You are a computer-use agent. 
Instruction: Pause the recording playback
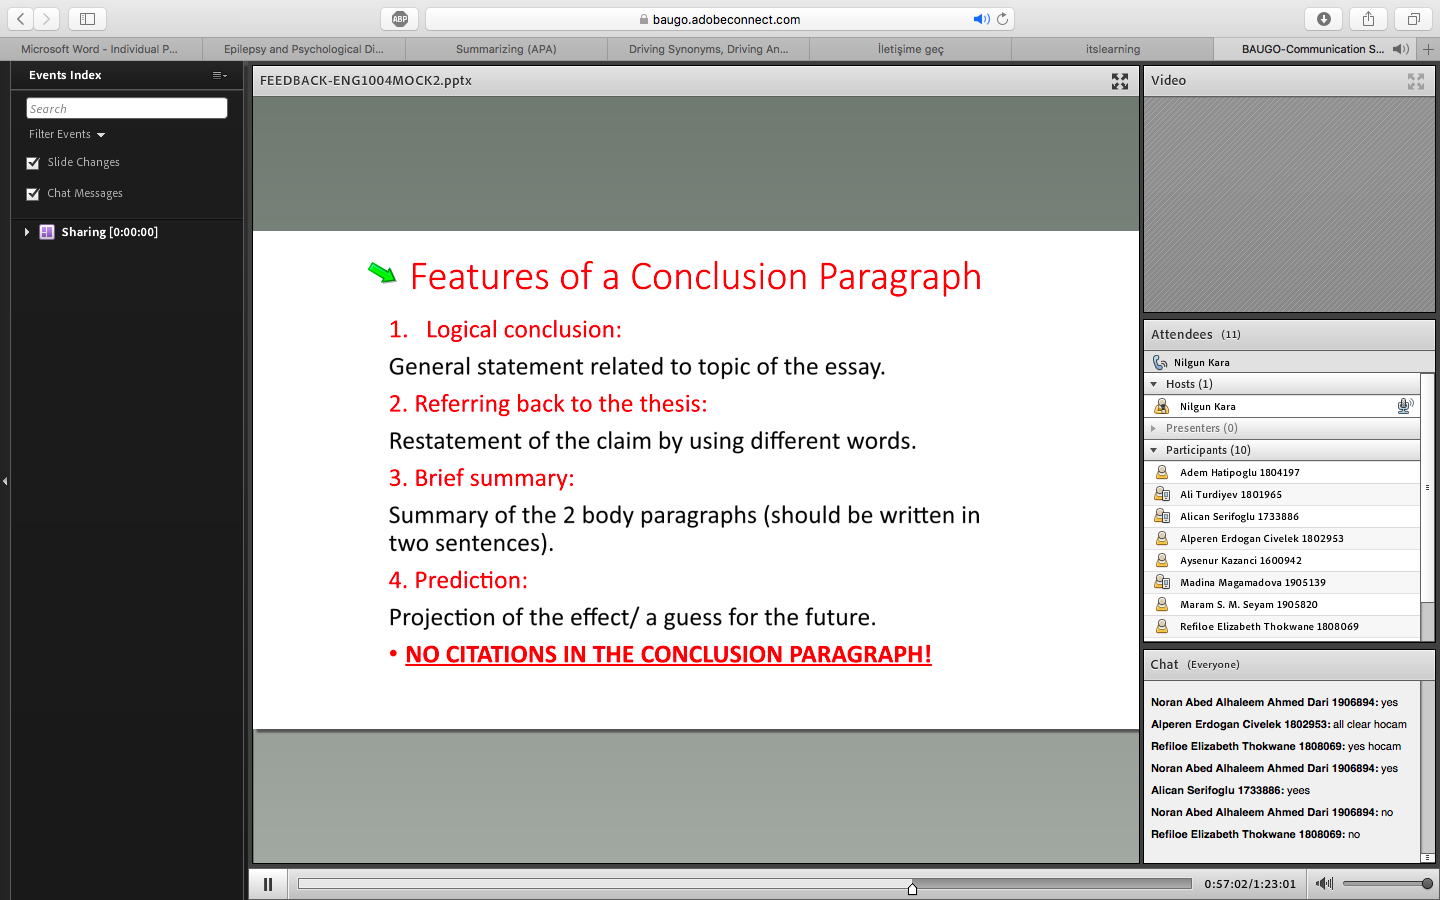point(268,884)
